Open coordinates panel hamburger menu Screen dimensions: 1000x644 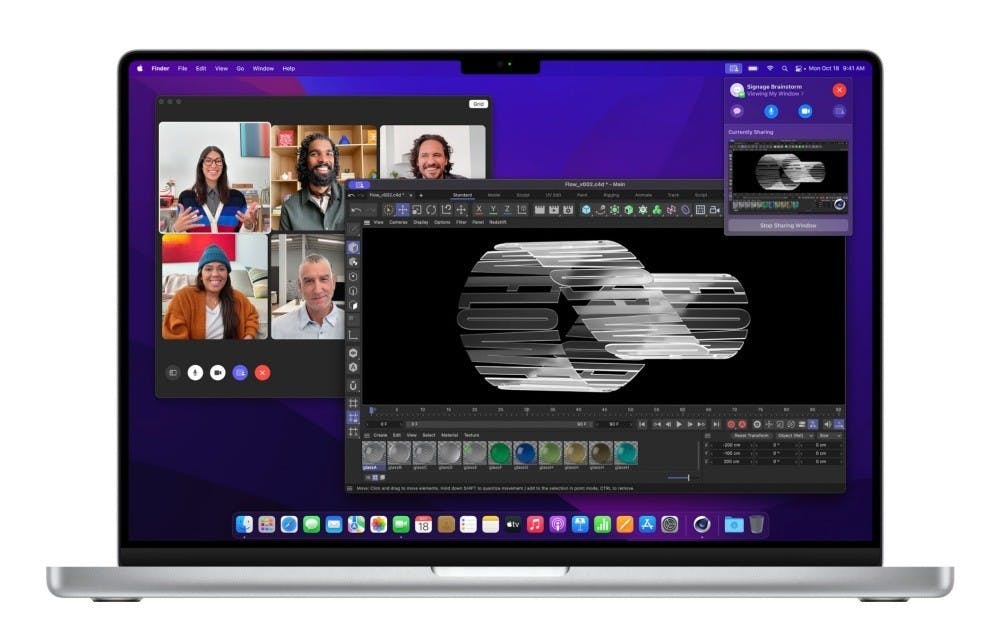point(707,435)
